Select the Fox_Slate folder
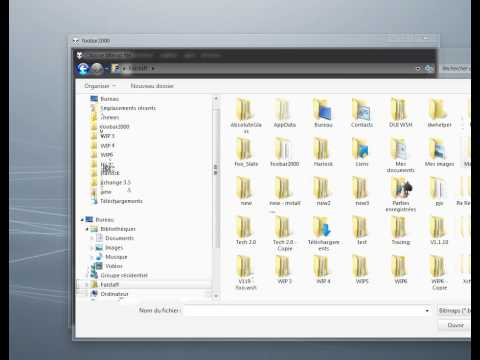Viewport: 480px width, 360px height. coord(246,152)
